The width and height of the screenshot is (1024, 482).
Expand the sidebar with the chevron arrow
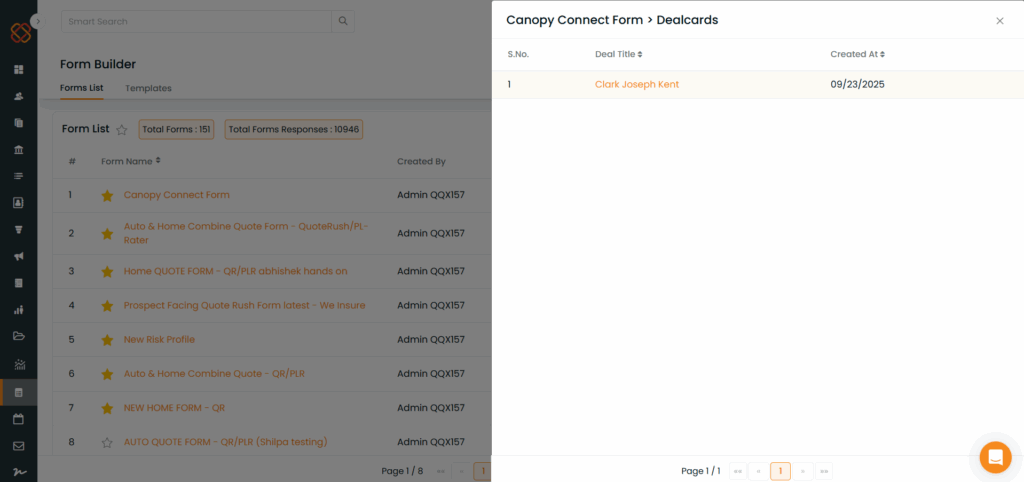37,21
